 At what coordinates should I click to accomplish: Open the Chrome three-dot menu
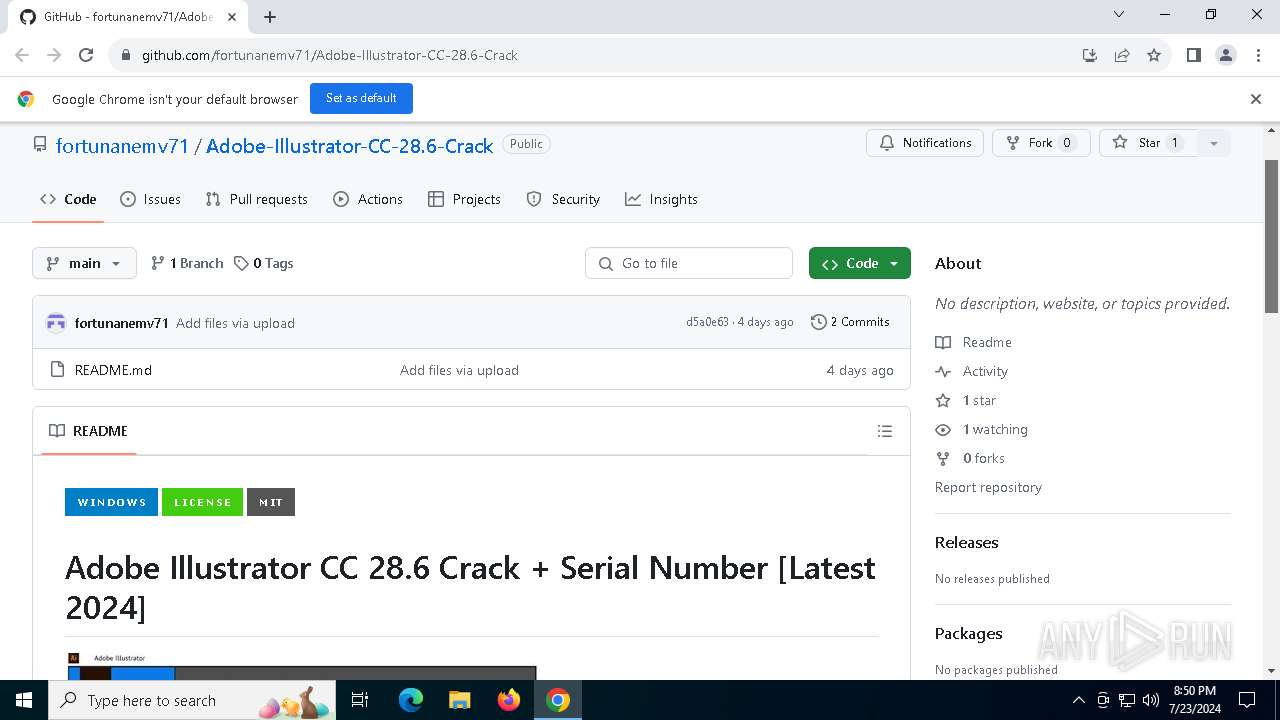click(1258, 55)
